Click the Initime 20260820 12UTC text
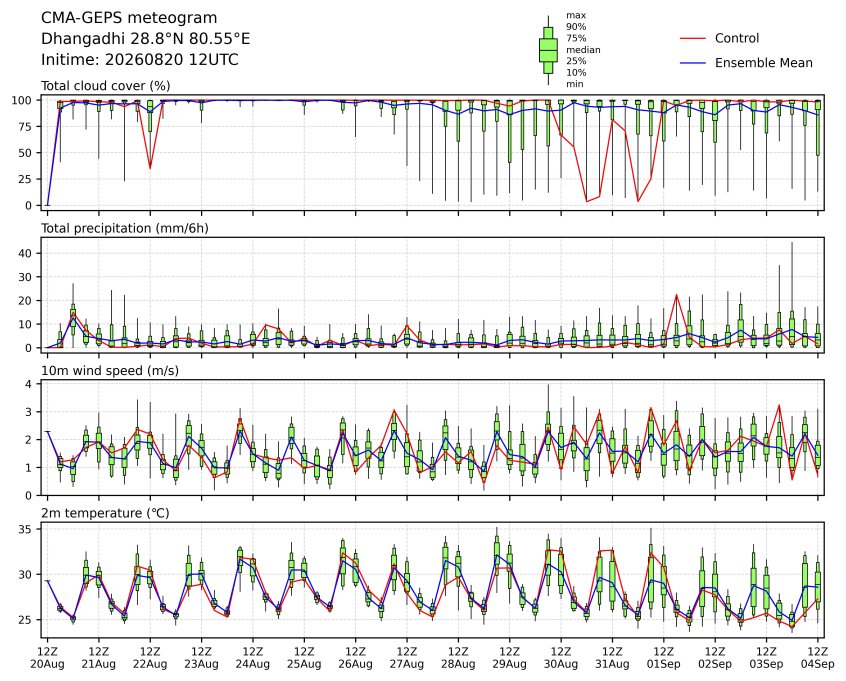 [140, 59]
